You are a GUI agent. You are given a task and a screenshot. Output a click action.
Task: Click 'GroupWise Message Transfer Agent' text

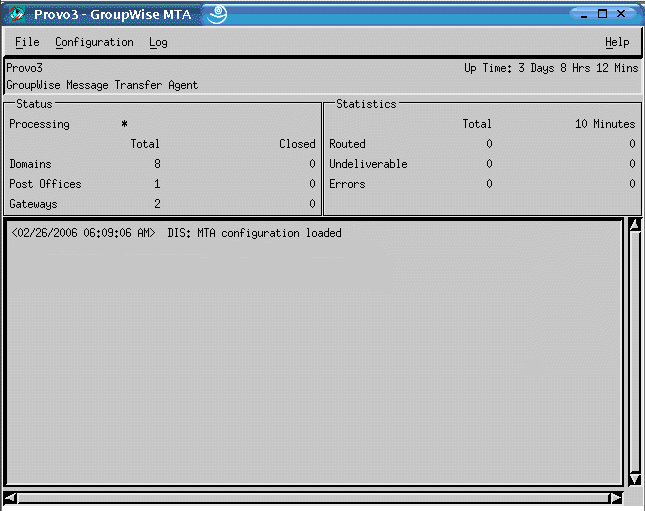[102, 85]
